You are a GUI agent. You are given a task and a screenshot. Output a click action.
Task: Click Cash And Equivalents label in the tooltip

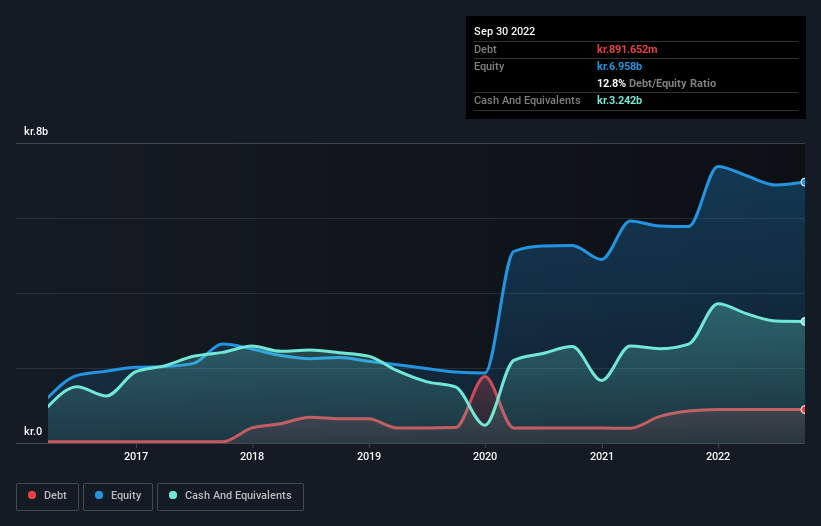(527, 100)
